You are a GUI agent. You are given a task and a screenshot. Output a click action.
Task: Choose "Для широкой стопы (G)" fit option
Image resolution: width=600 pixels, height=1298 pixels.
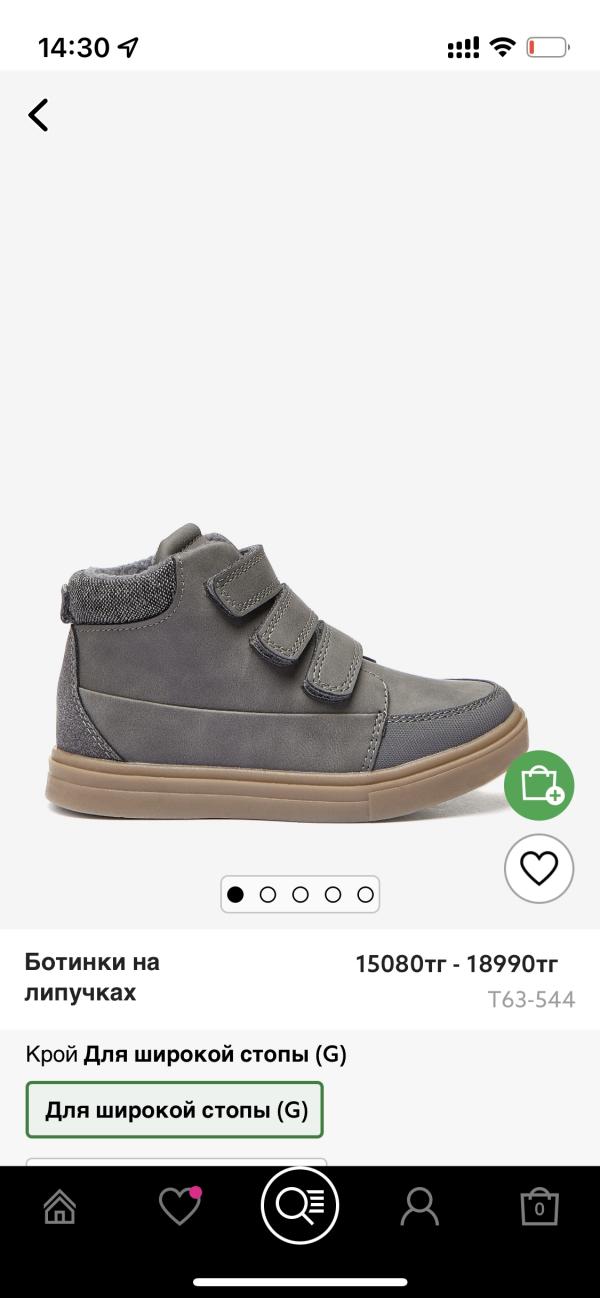[x=175, y=1110]
